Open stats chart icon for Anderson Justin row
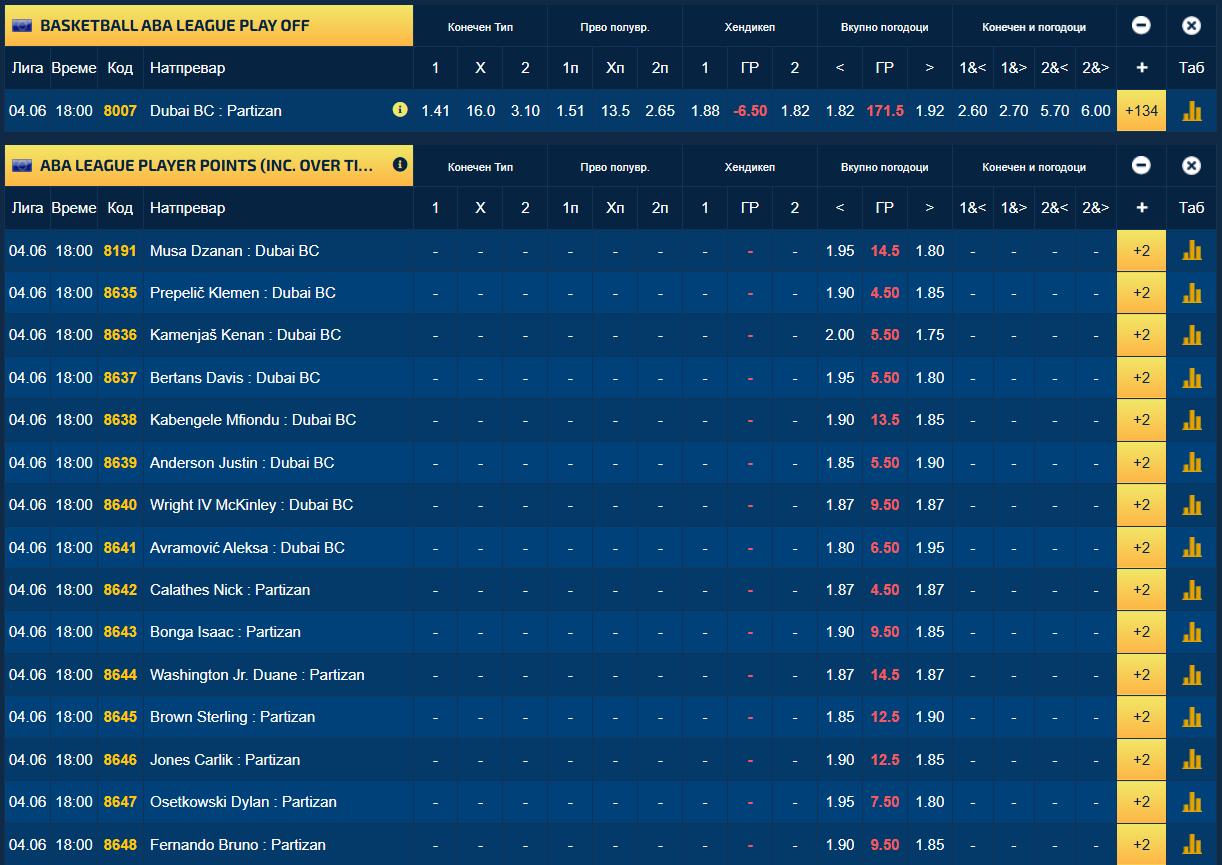The width and height of the screenshot is (1222, 865). click(x=1191, y=463)
